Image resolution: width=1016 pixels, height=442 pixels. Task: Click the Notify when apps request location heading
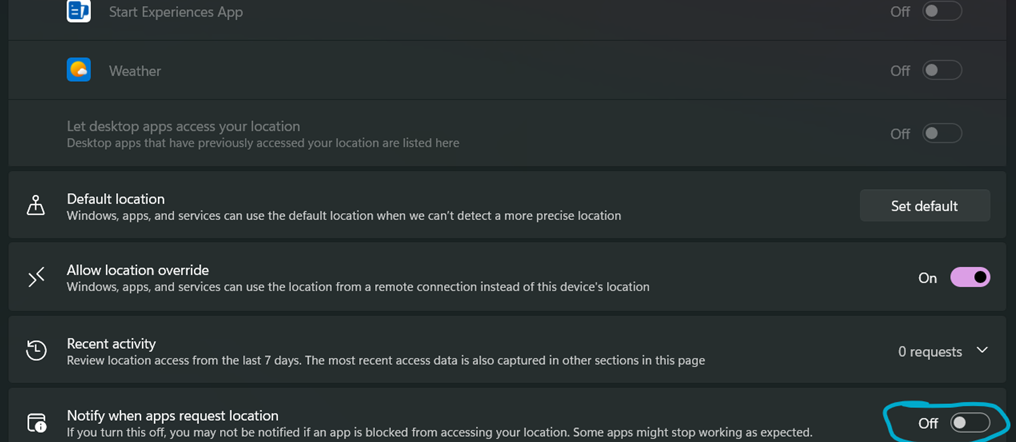point(172,415)
